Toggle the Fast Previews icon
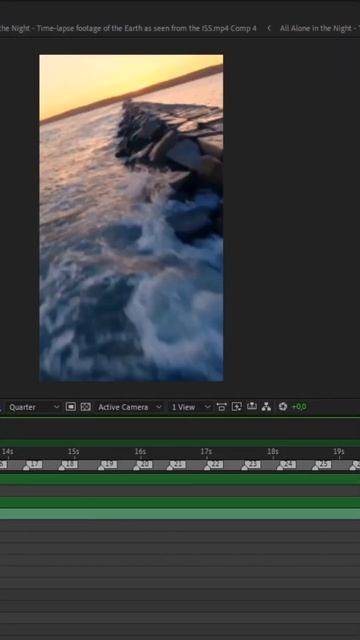The height and width of the screenshot is (640, 360). tap(236, 407)
